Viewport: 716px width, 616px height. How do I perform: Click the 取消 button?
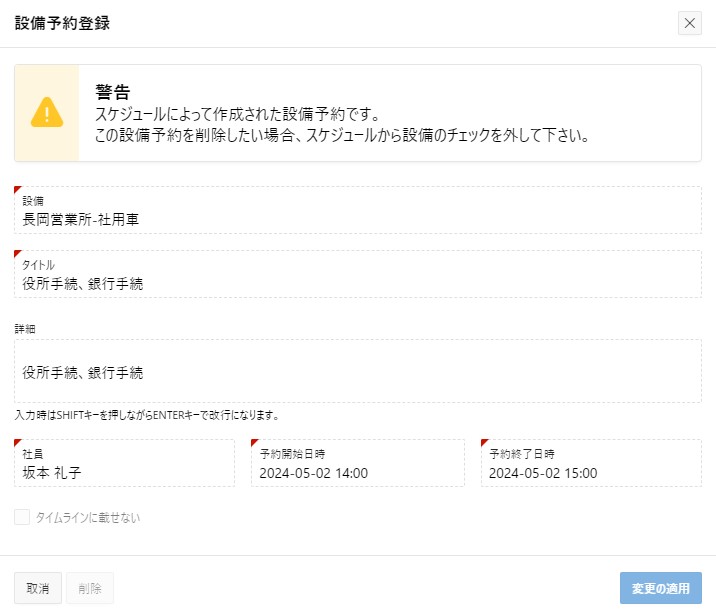click(x=38, y=588)
